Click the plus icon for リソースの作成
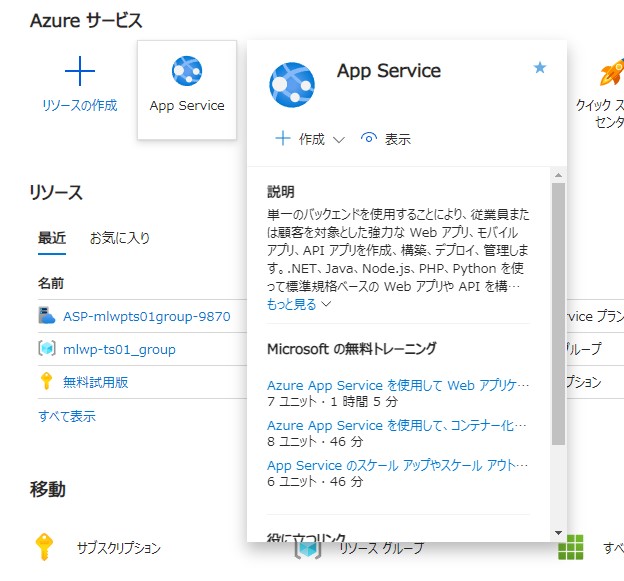624x581 pixels. (80, 71)
